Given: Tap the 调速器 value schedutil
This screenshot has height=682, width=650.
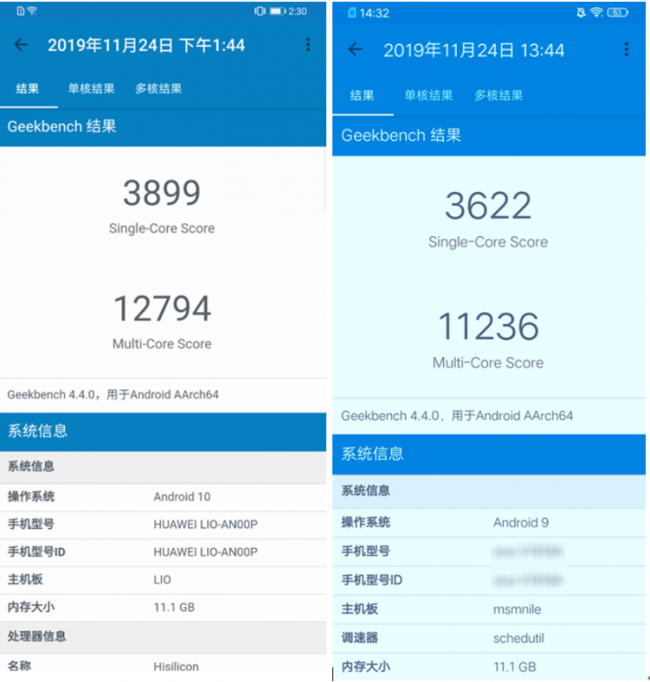Looking at the screenshot, I should [x=519, y=638].
